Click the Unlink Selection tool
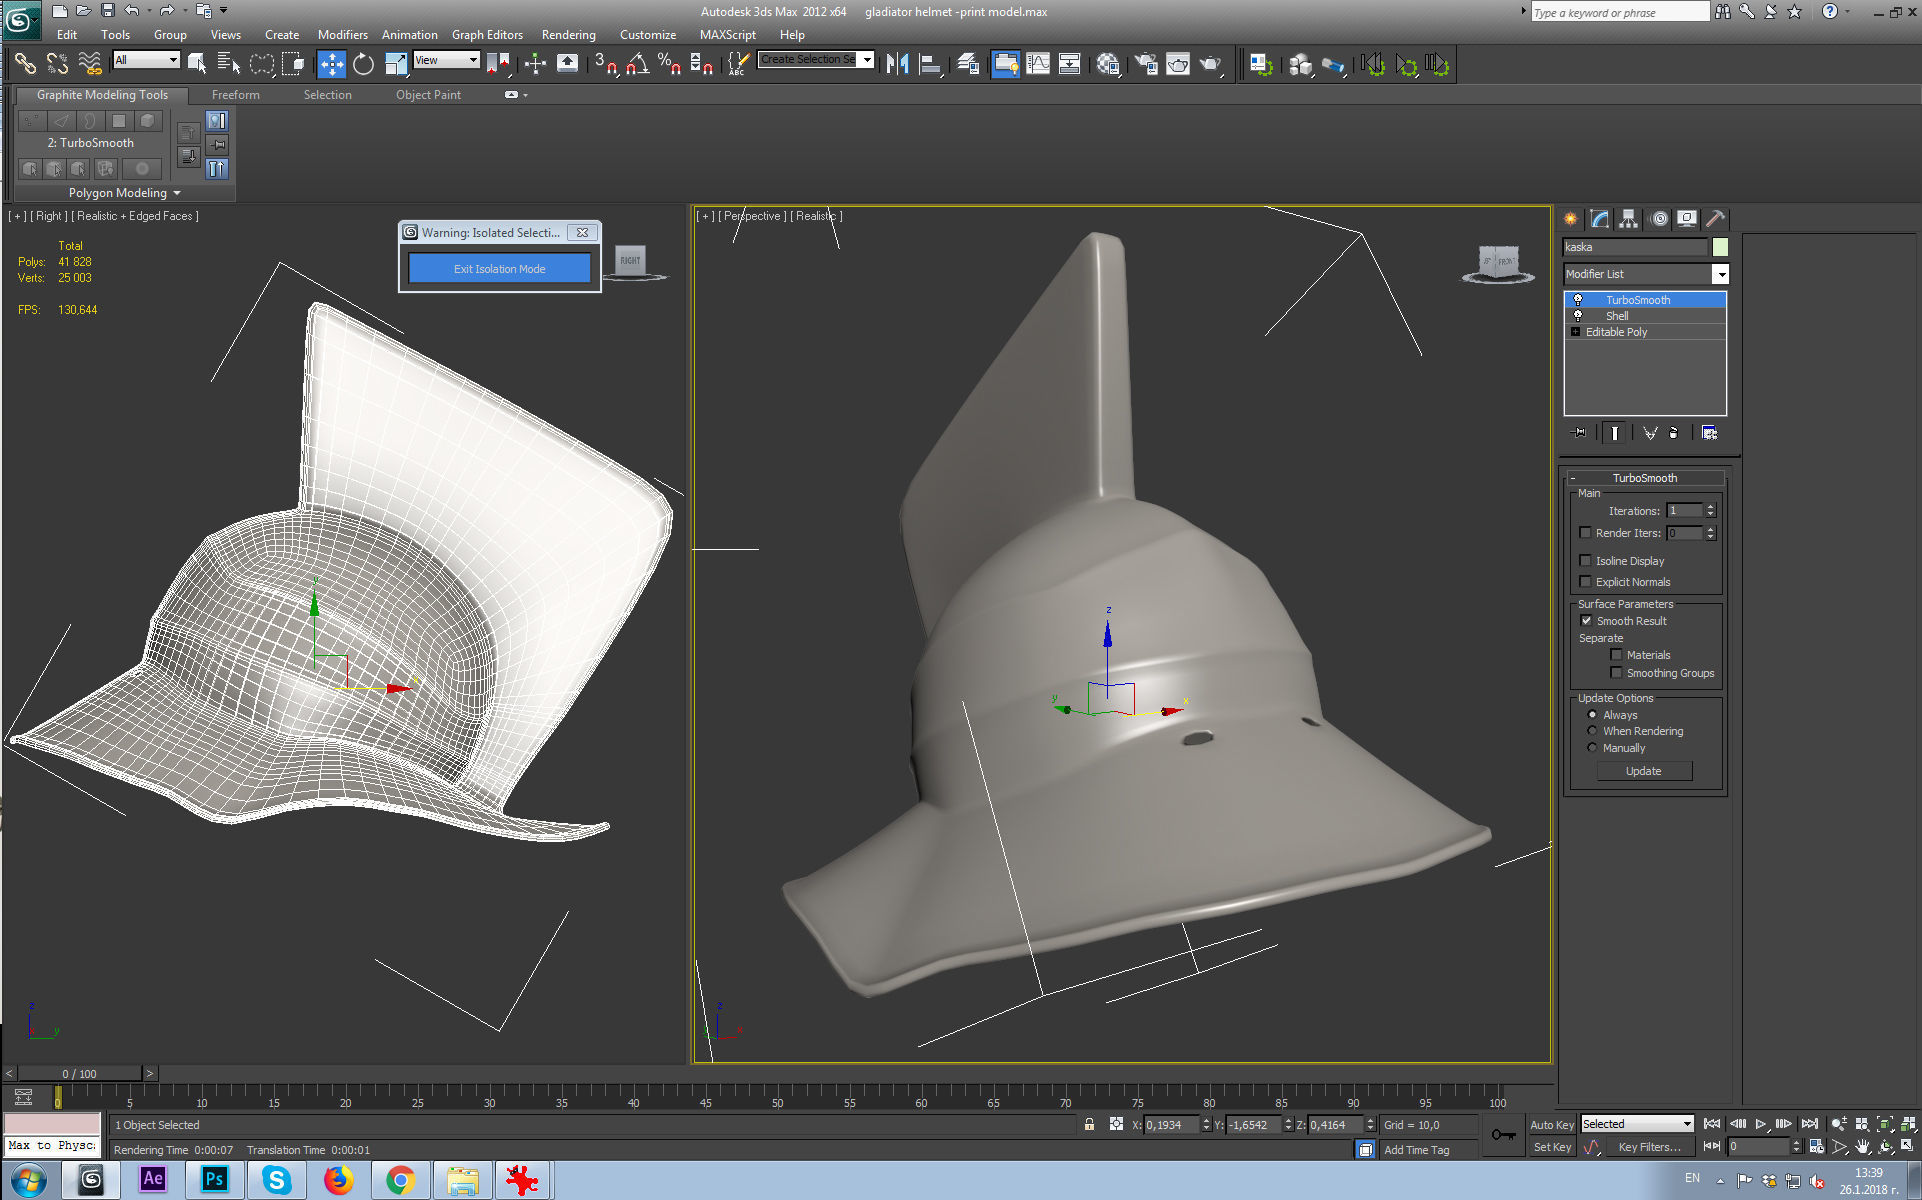The height and width of the screenshot is (1200, 1922). [57, 64]
